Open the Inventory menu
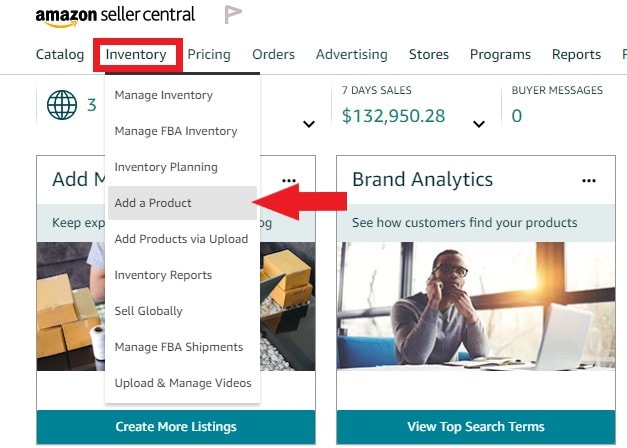The height and width of the screenshot is (448, 627). [136, 54]
